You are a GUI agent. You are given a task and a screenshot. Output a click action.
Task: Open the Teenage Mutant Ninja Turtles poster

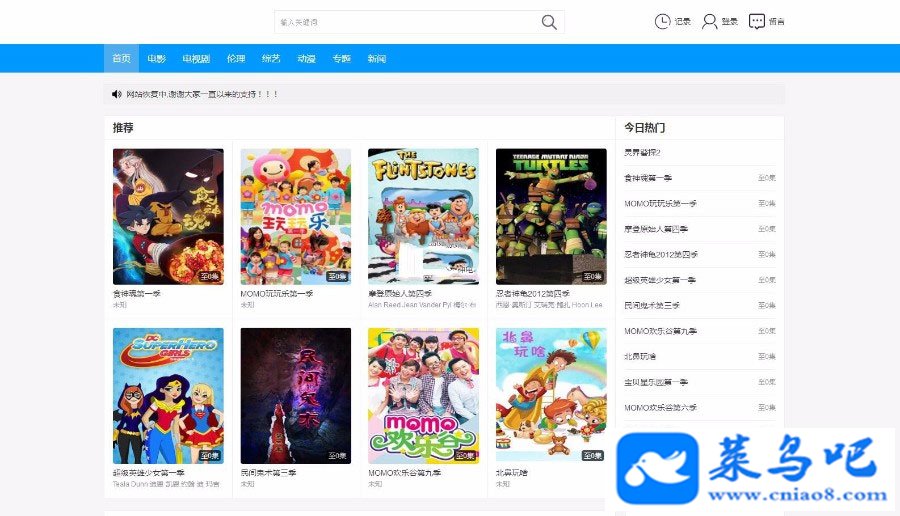pos(551,216)
